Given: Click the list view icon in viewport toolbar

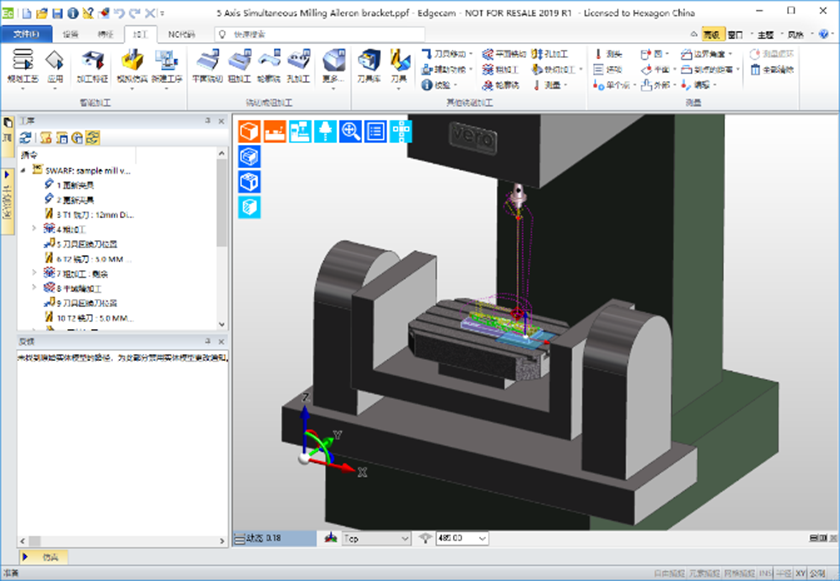Looking at the screenshot, I should (x=376, y=131).
